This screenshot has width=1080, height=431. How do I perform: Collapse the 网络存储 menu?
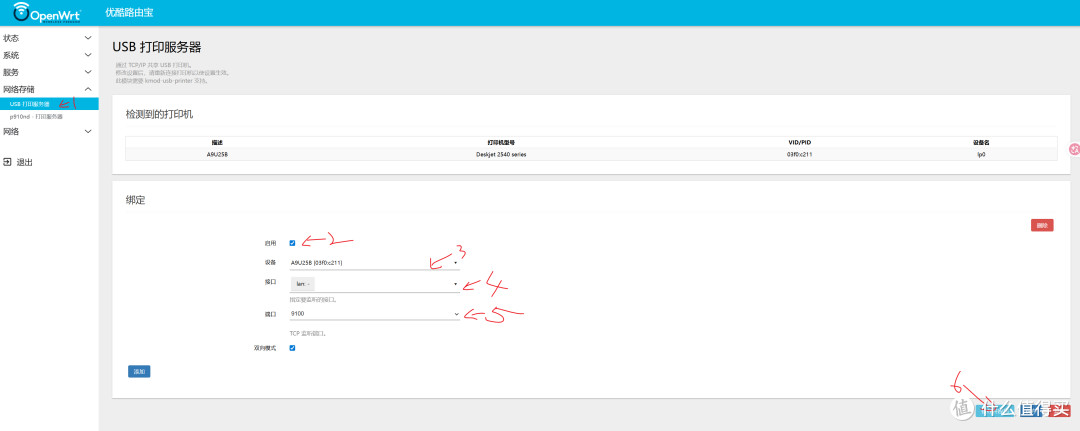click(49, 89)
